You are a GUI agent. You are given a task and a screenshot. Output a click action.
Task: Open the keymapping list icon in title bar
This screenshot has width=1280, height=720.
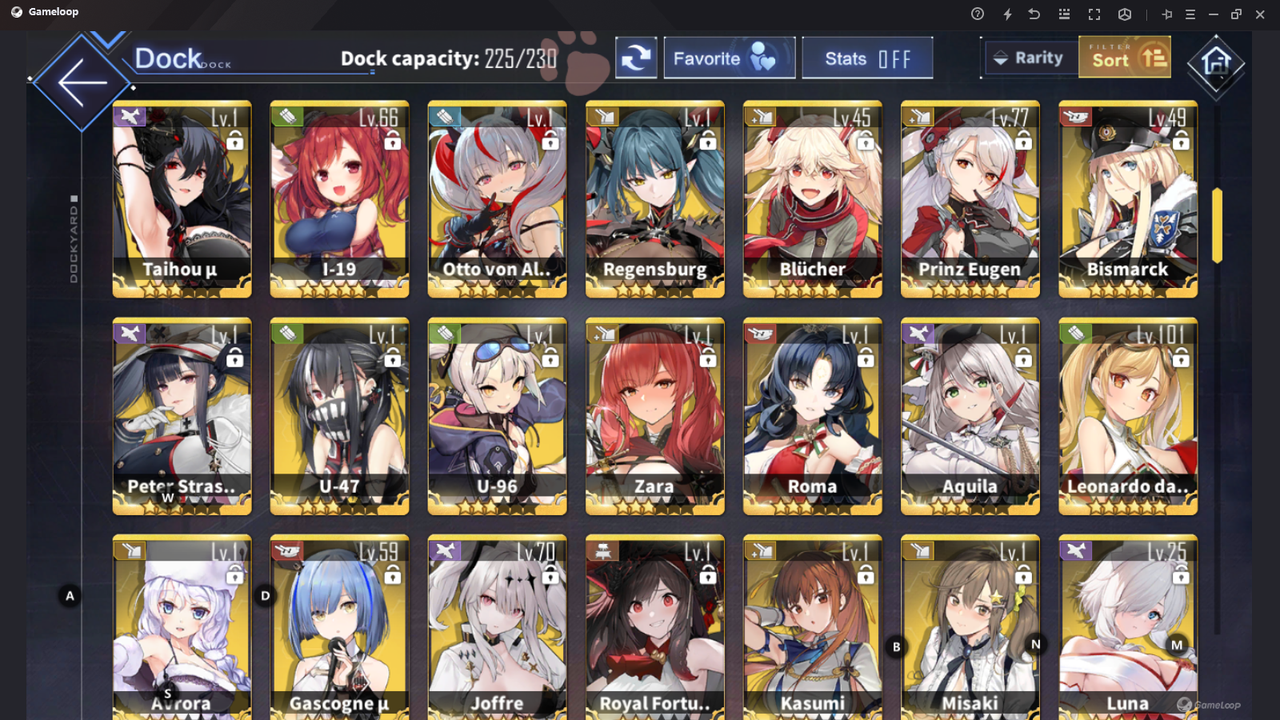1064,14
